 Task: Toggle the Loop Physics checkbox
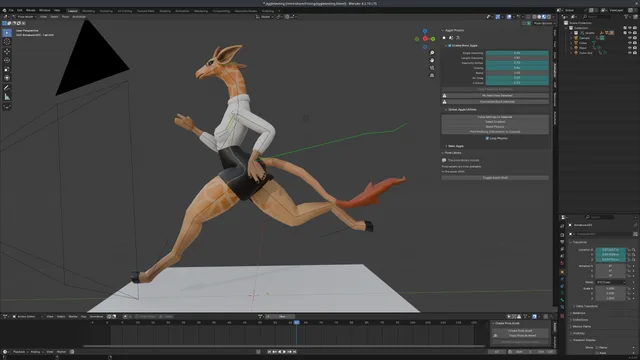(x=487, y=138)
